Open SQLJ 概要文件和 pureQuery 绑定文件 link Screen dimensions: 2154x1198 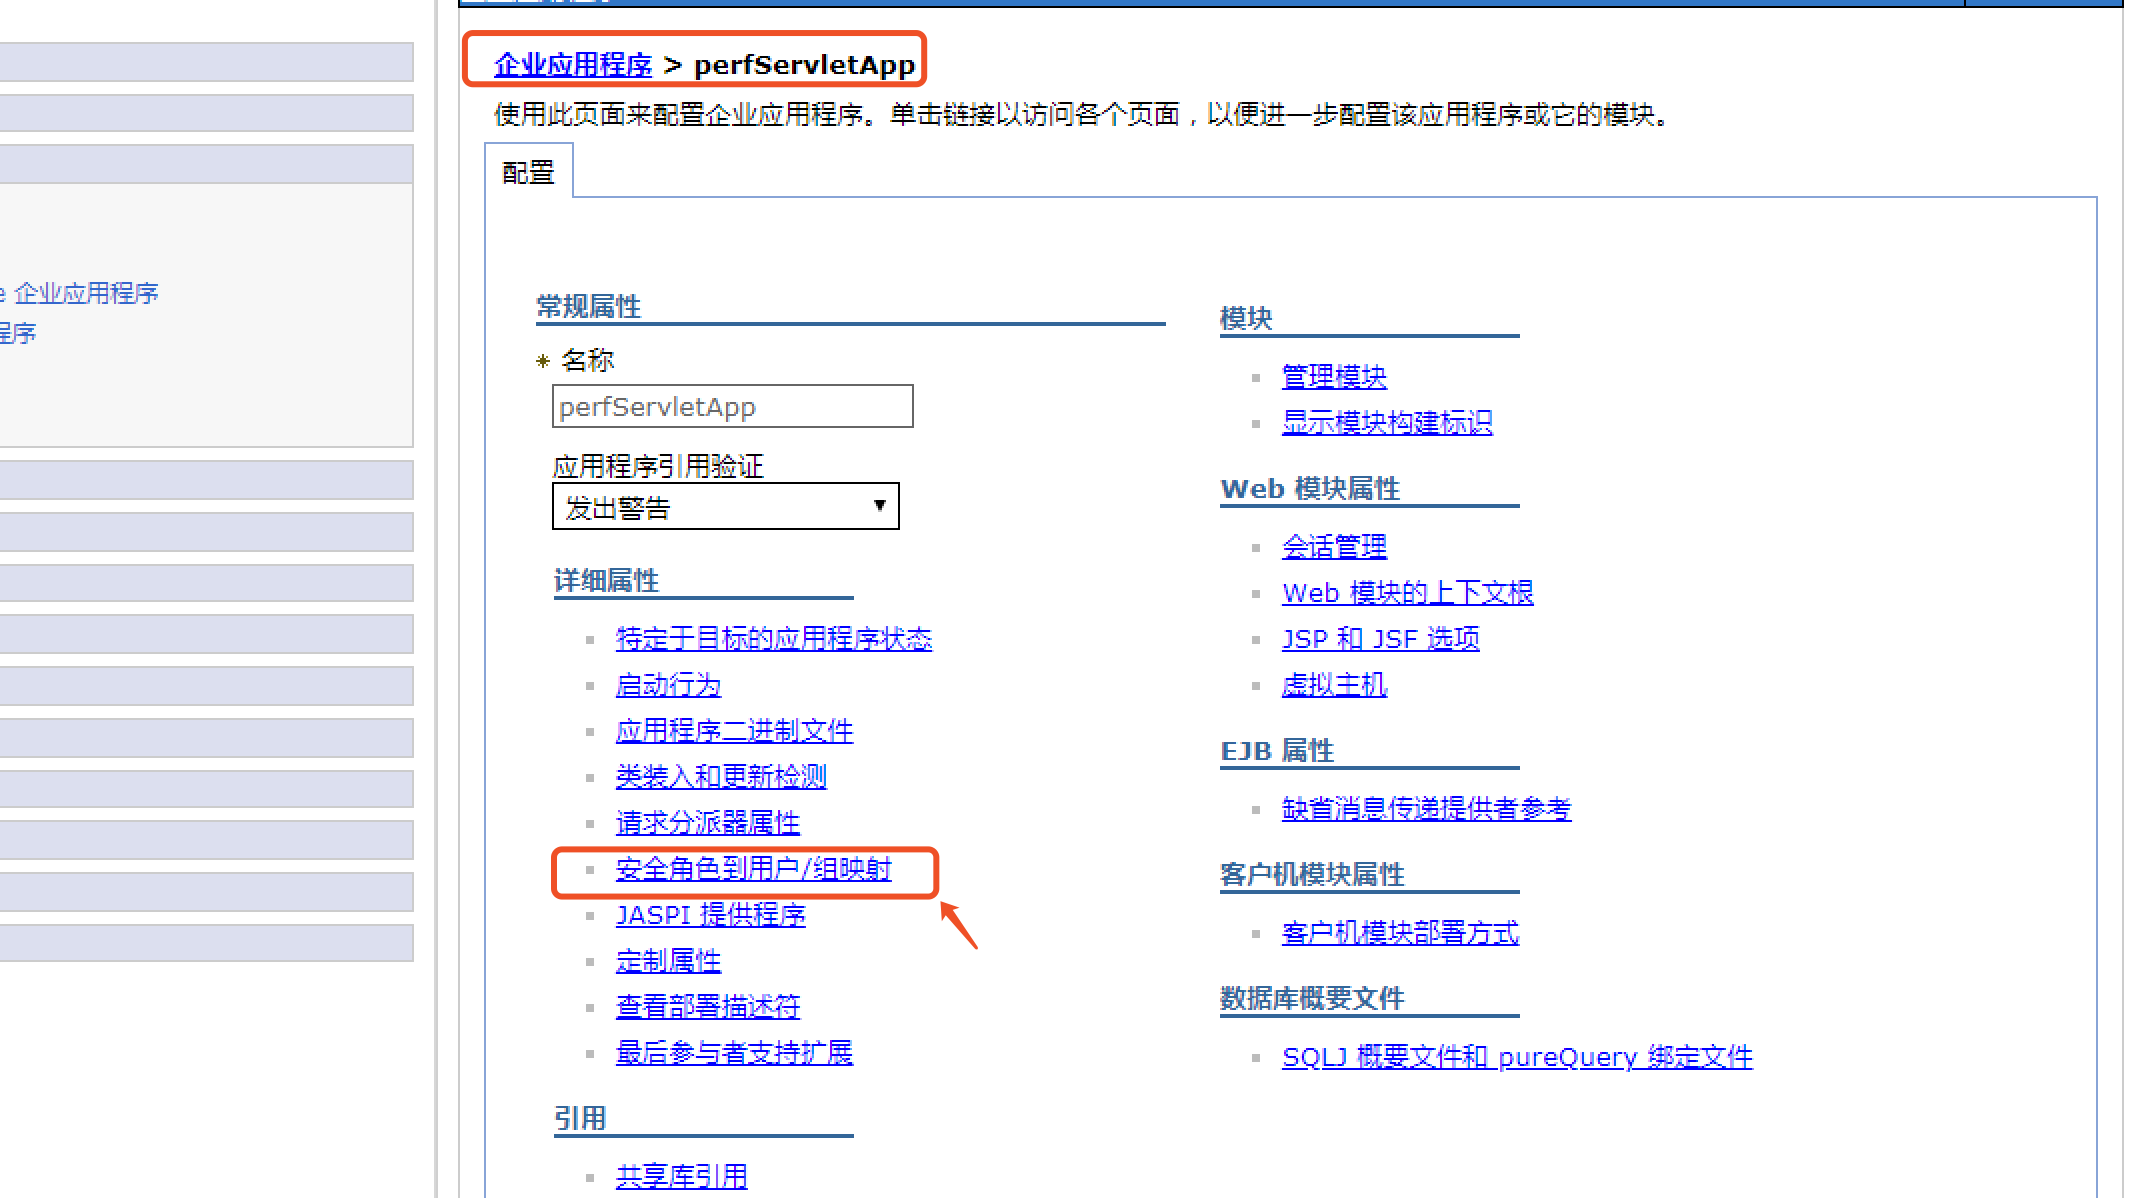[1517, 1057]
